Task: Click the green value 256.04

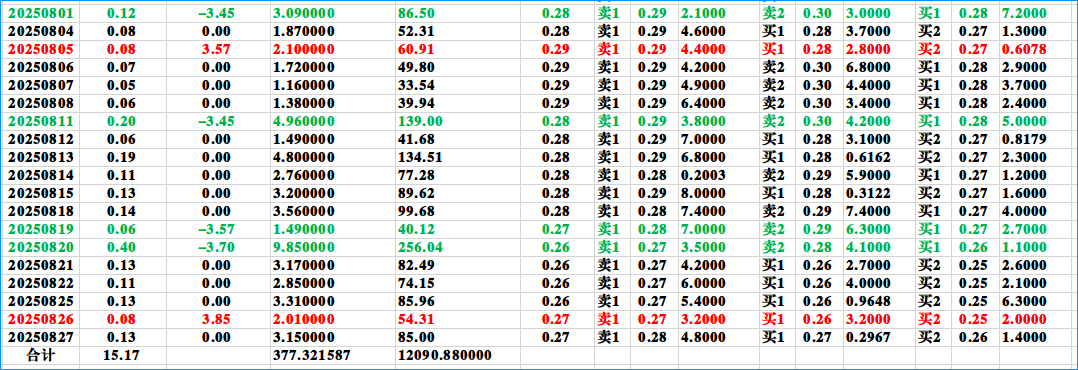Action: (x=421, y=247)
